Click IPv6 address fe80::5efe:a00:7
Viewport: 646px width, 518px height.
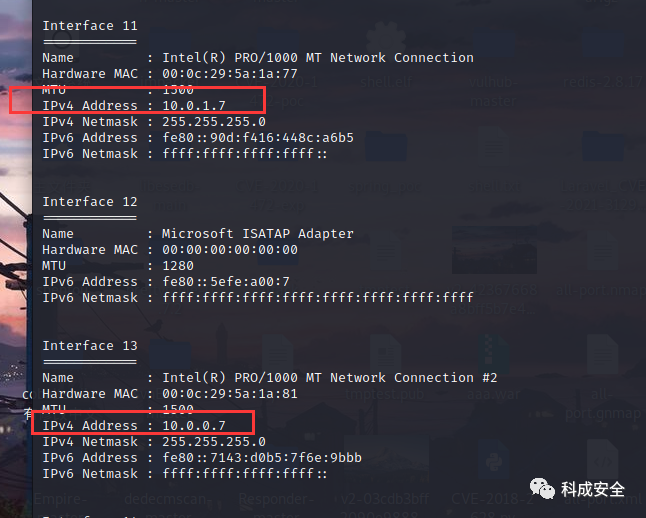click(x=226, y=281)
